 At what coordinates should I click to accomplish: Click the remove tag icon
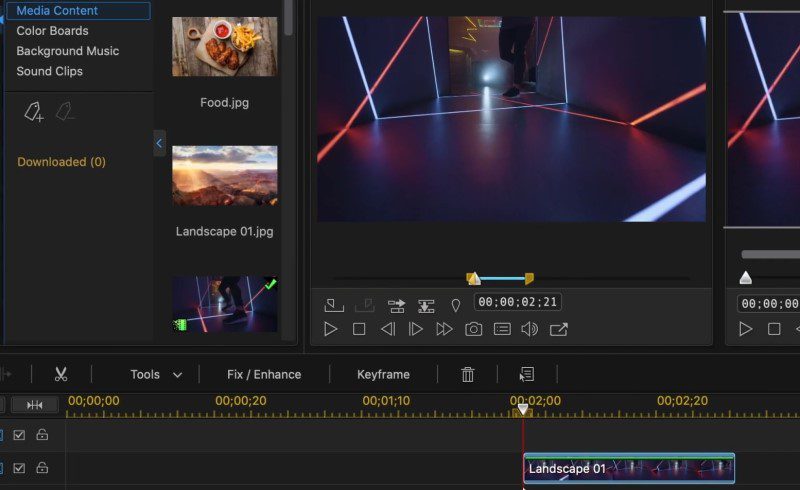point(65,111)
